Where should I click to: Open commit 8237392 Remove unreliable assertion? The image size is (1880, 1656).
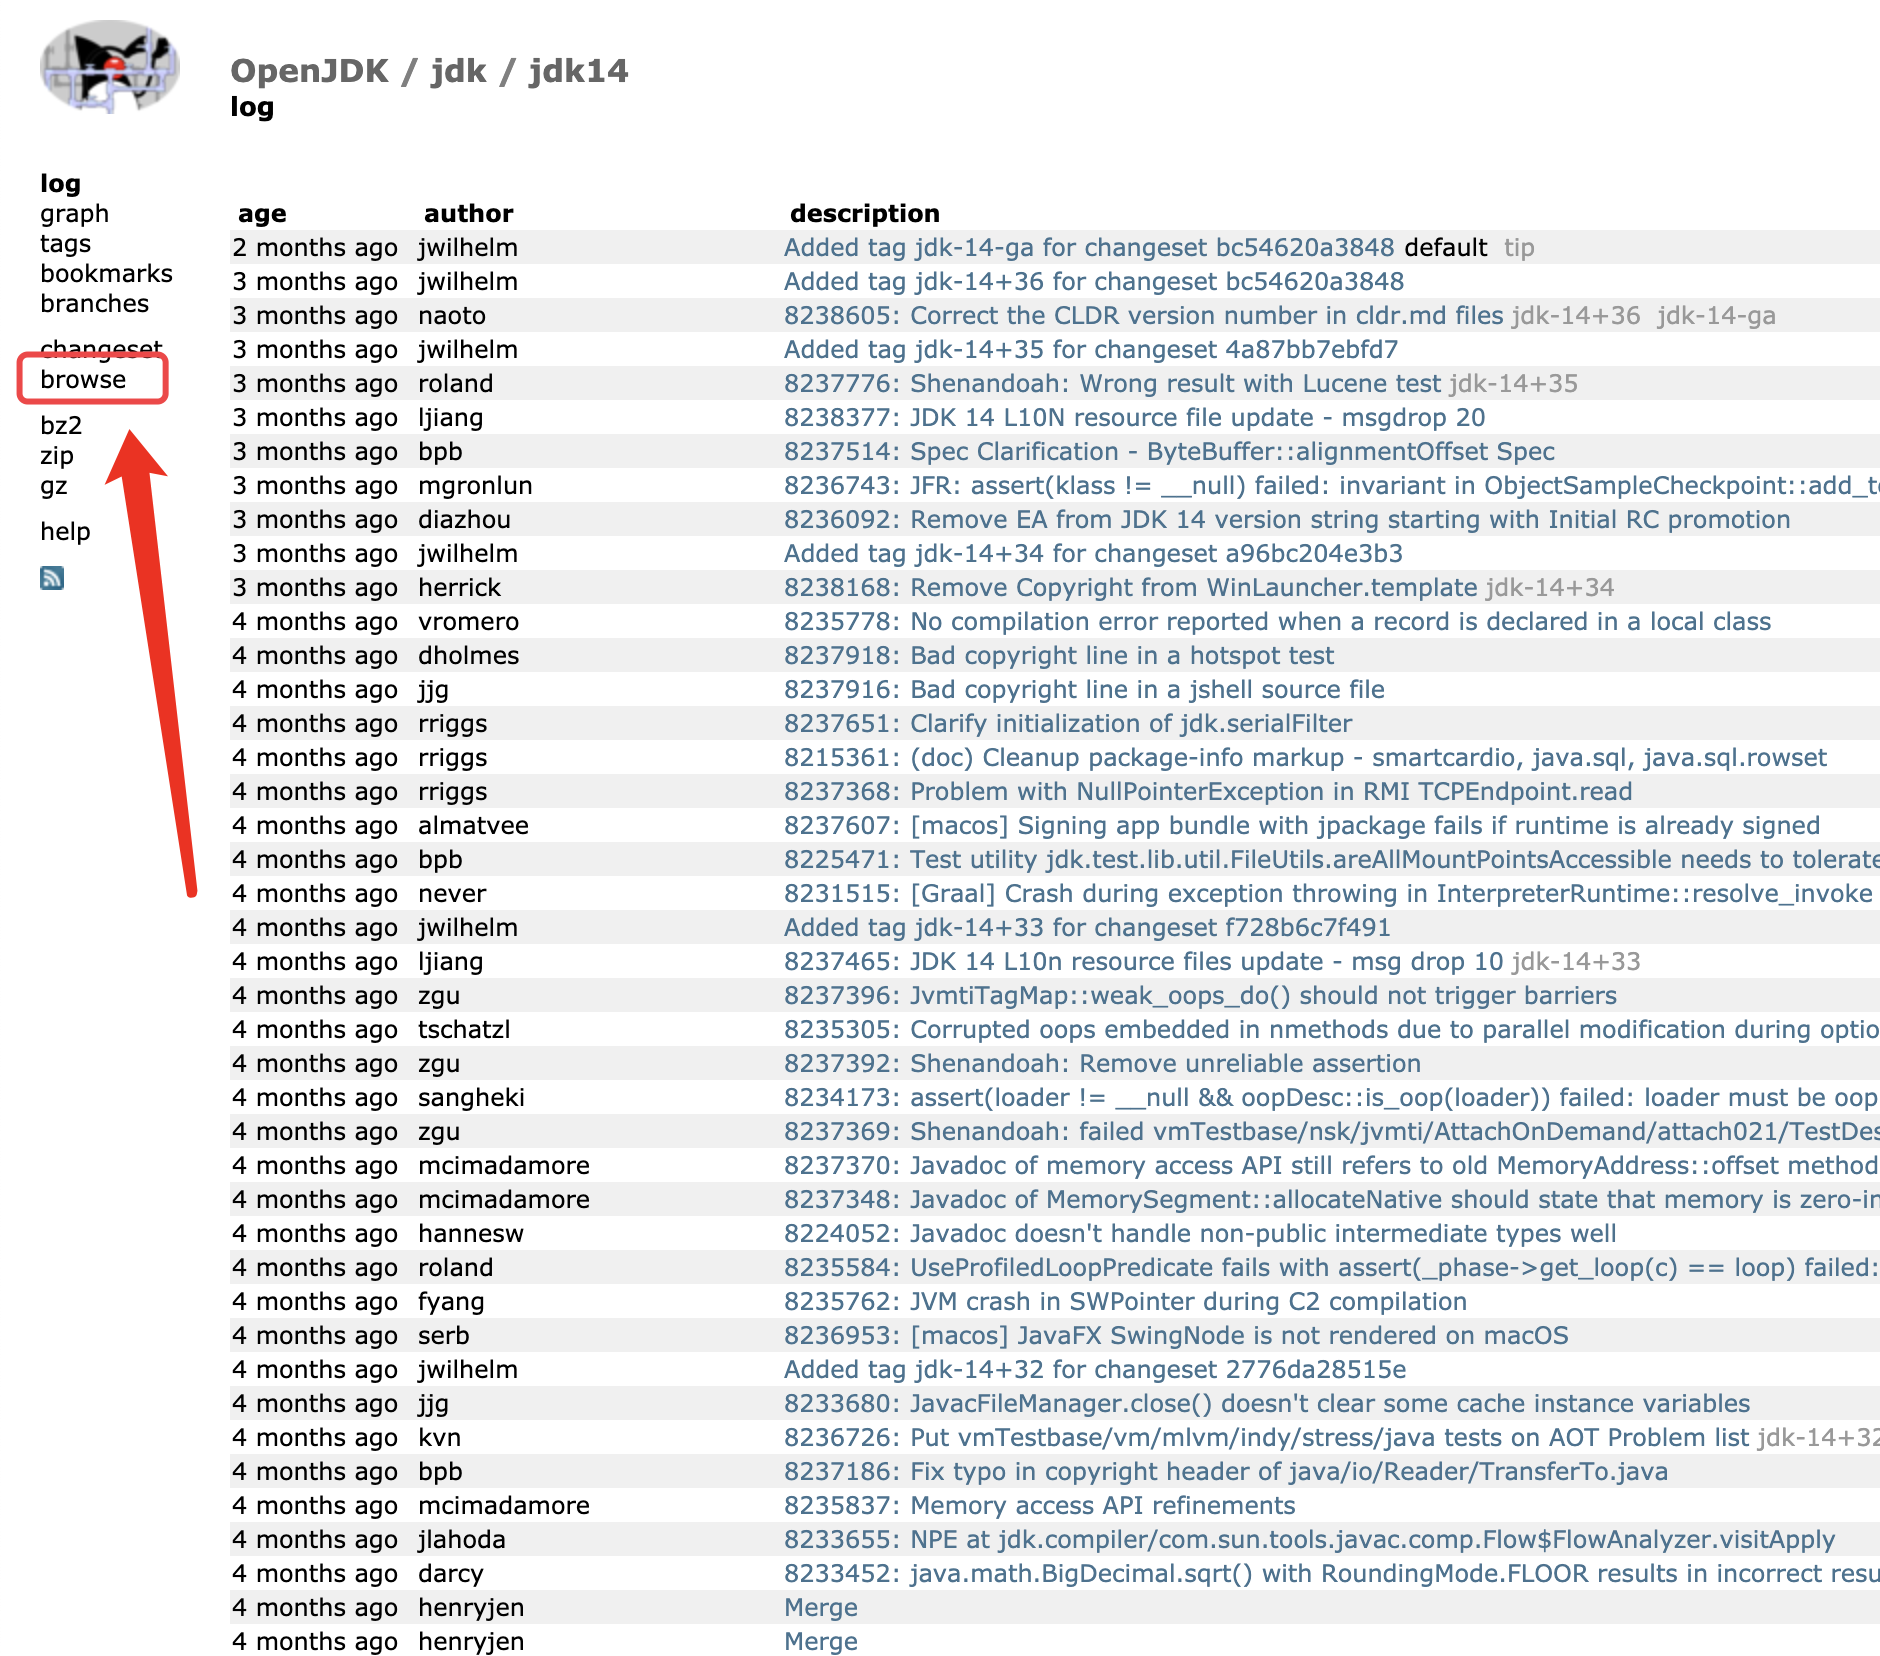click(x=1102, y=1064)
